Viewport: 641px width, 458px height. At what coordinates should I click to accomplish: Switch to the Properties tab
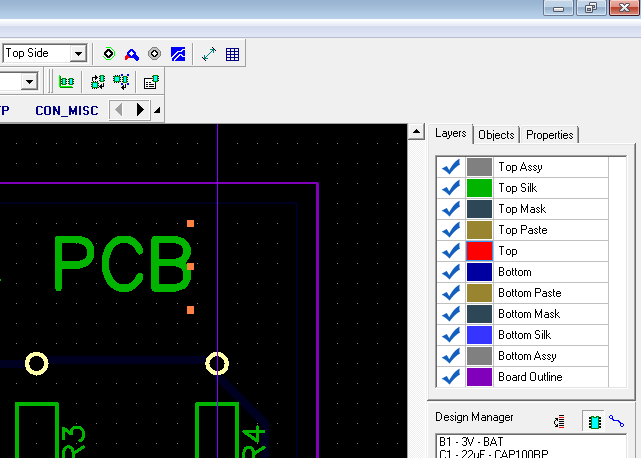point(549,135)
